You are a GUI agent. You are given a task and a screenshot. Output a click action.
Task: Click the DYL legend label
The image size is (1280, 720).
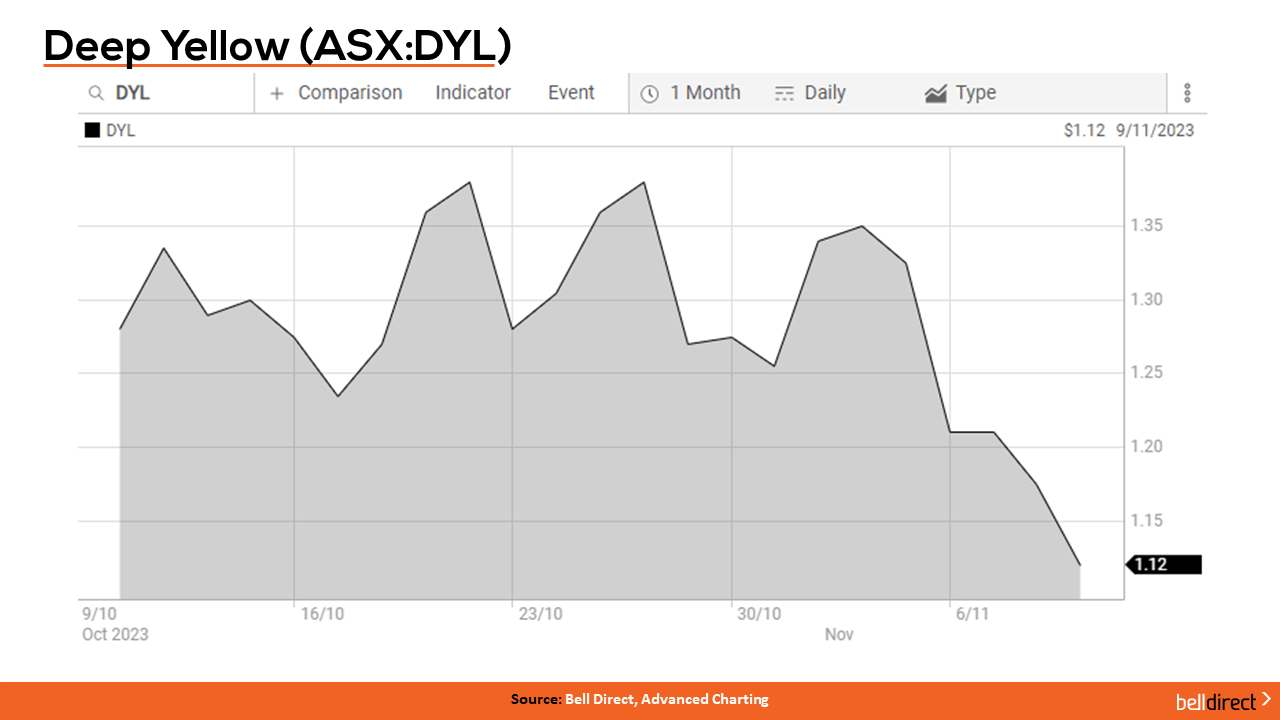(x=121, y=130)
